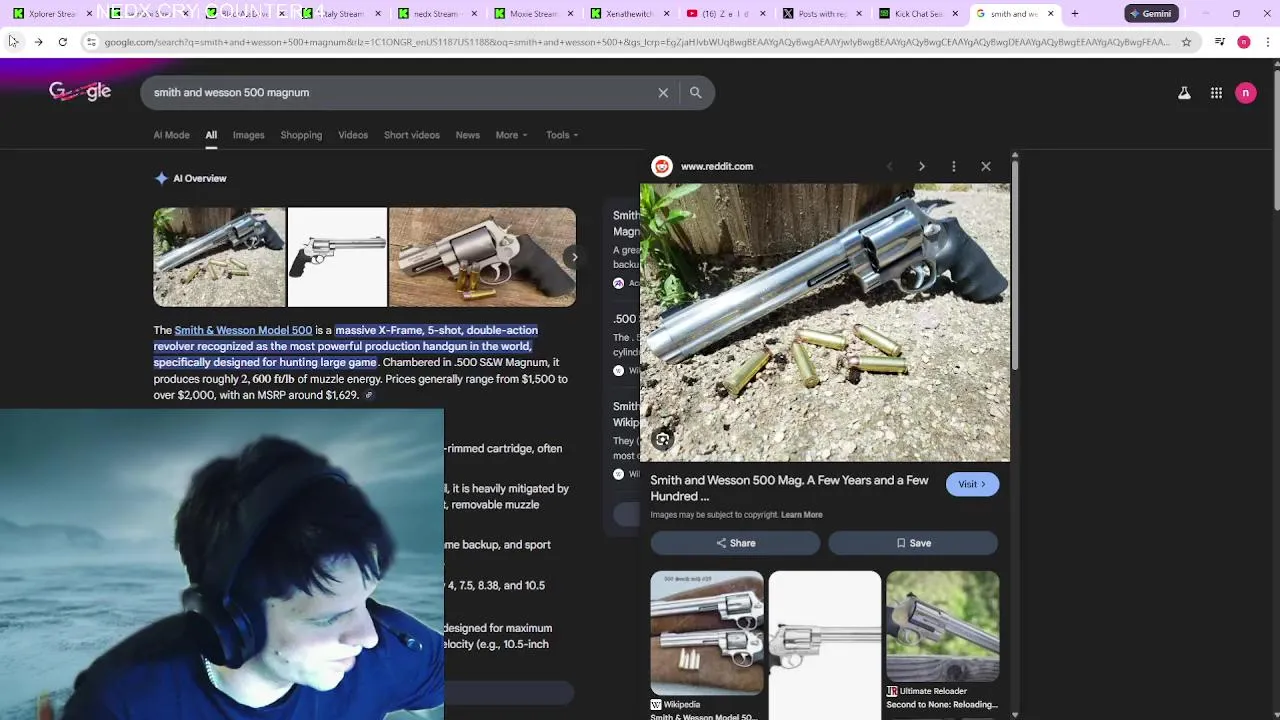
Task: Open site information icon in address bar
Action: 91,42
